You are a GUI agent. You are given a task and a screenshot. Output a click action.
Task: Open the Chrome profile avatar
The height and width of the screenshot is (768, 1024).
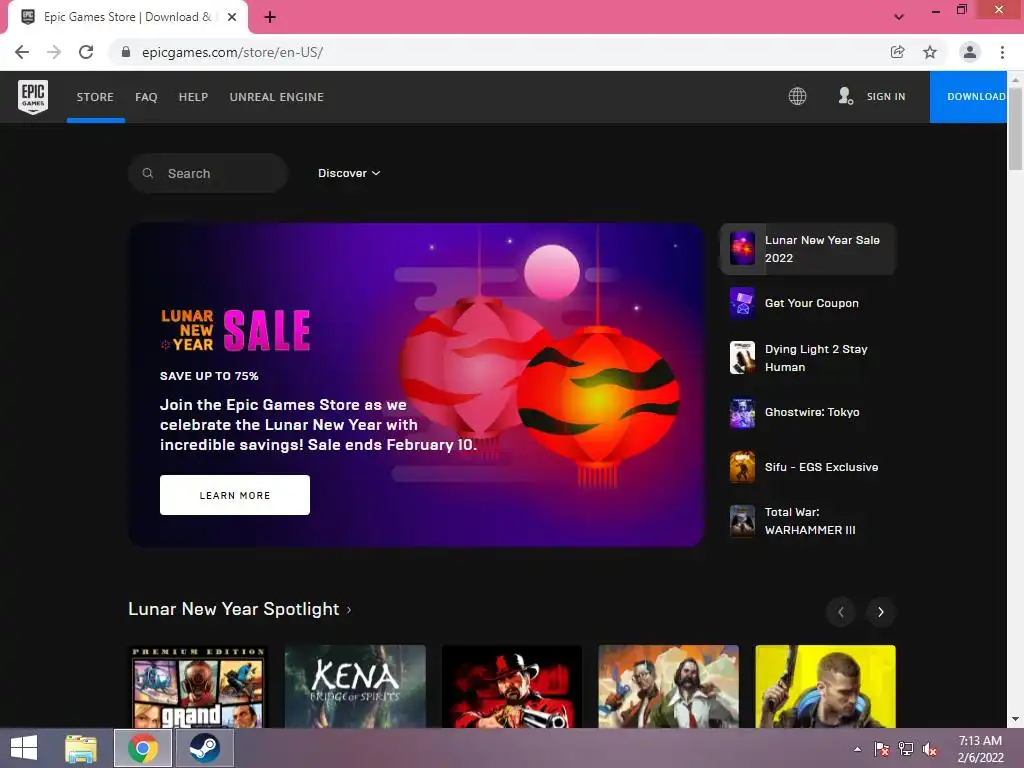970,52
